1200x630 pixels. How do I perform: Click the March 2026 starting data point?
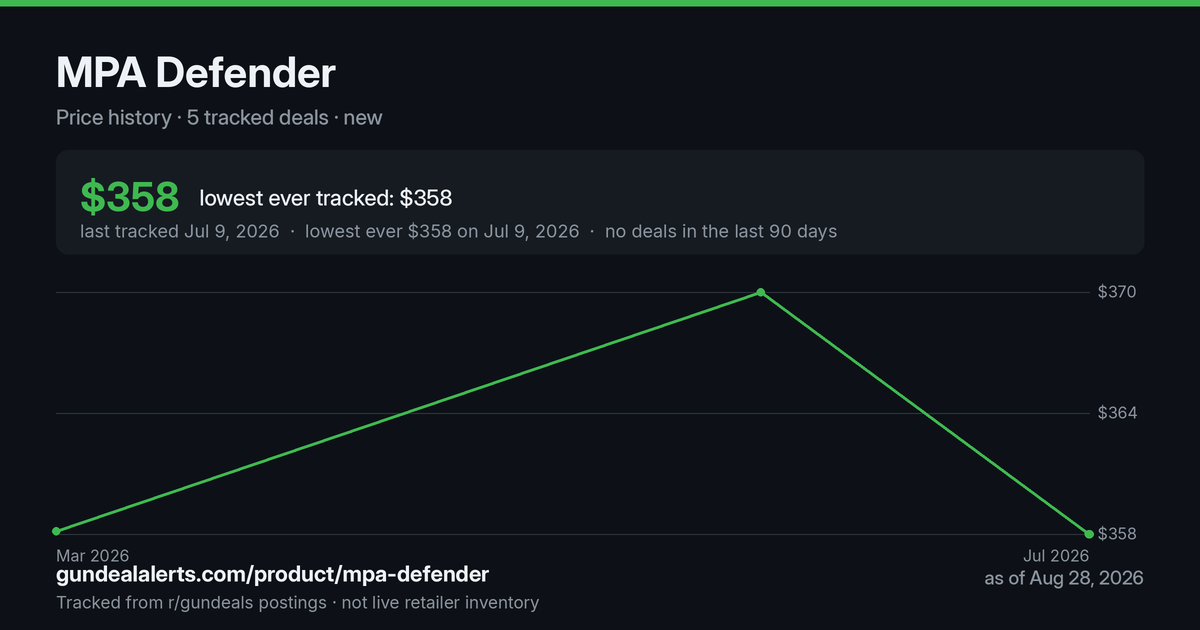coord(56,531)
